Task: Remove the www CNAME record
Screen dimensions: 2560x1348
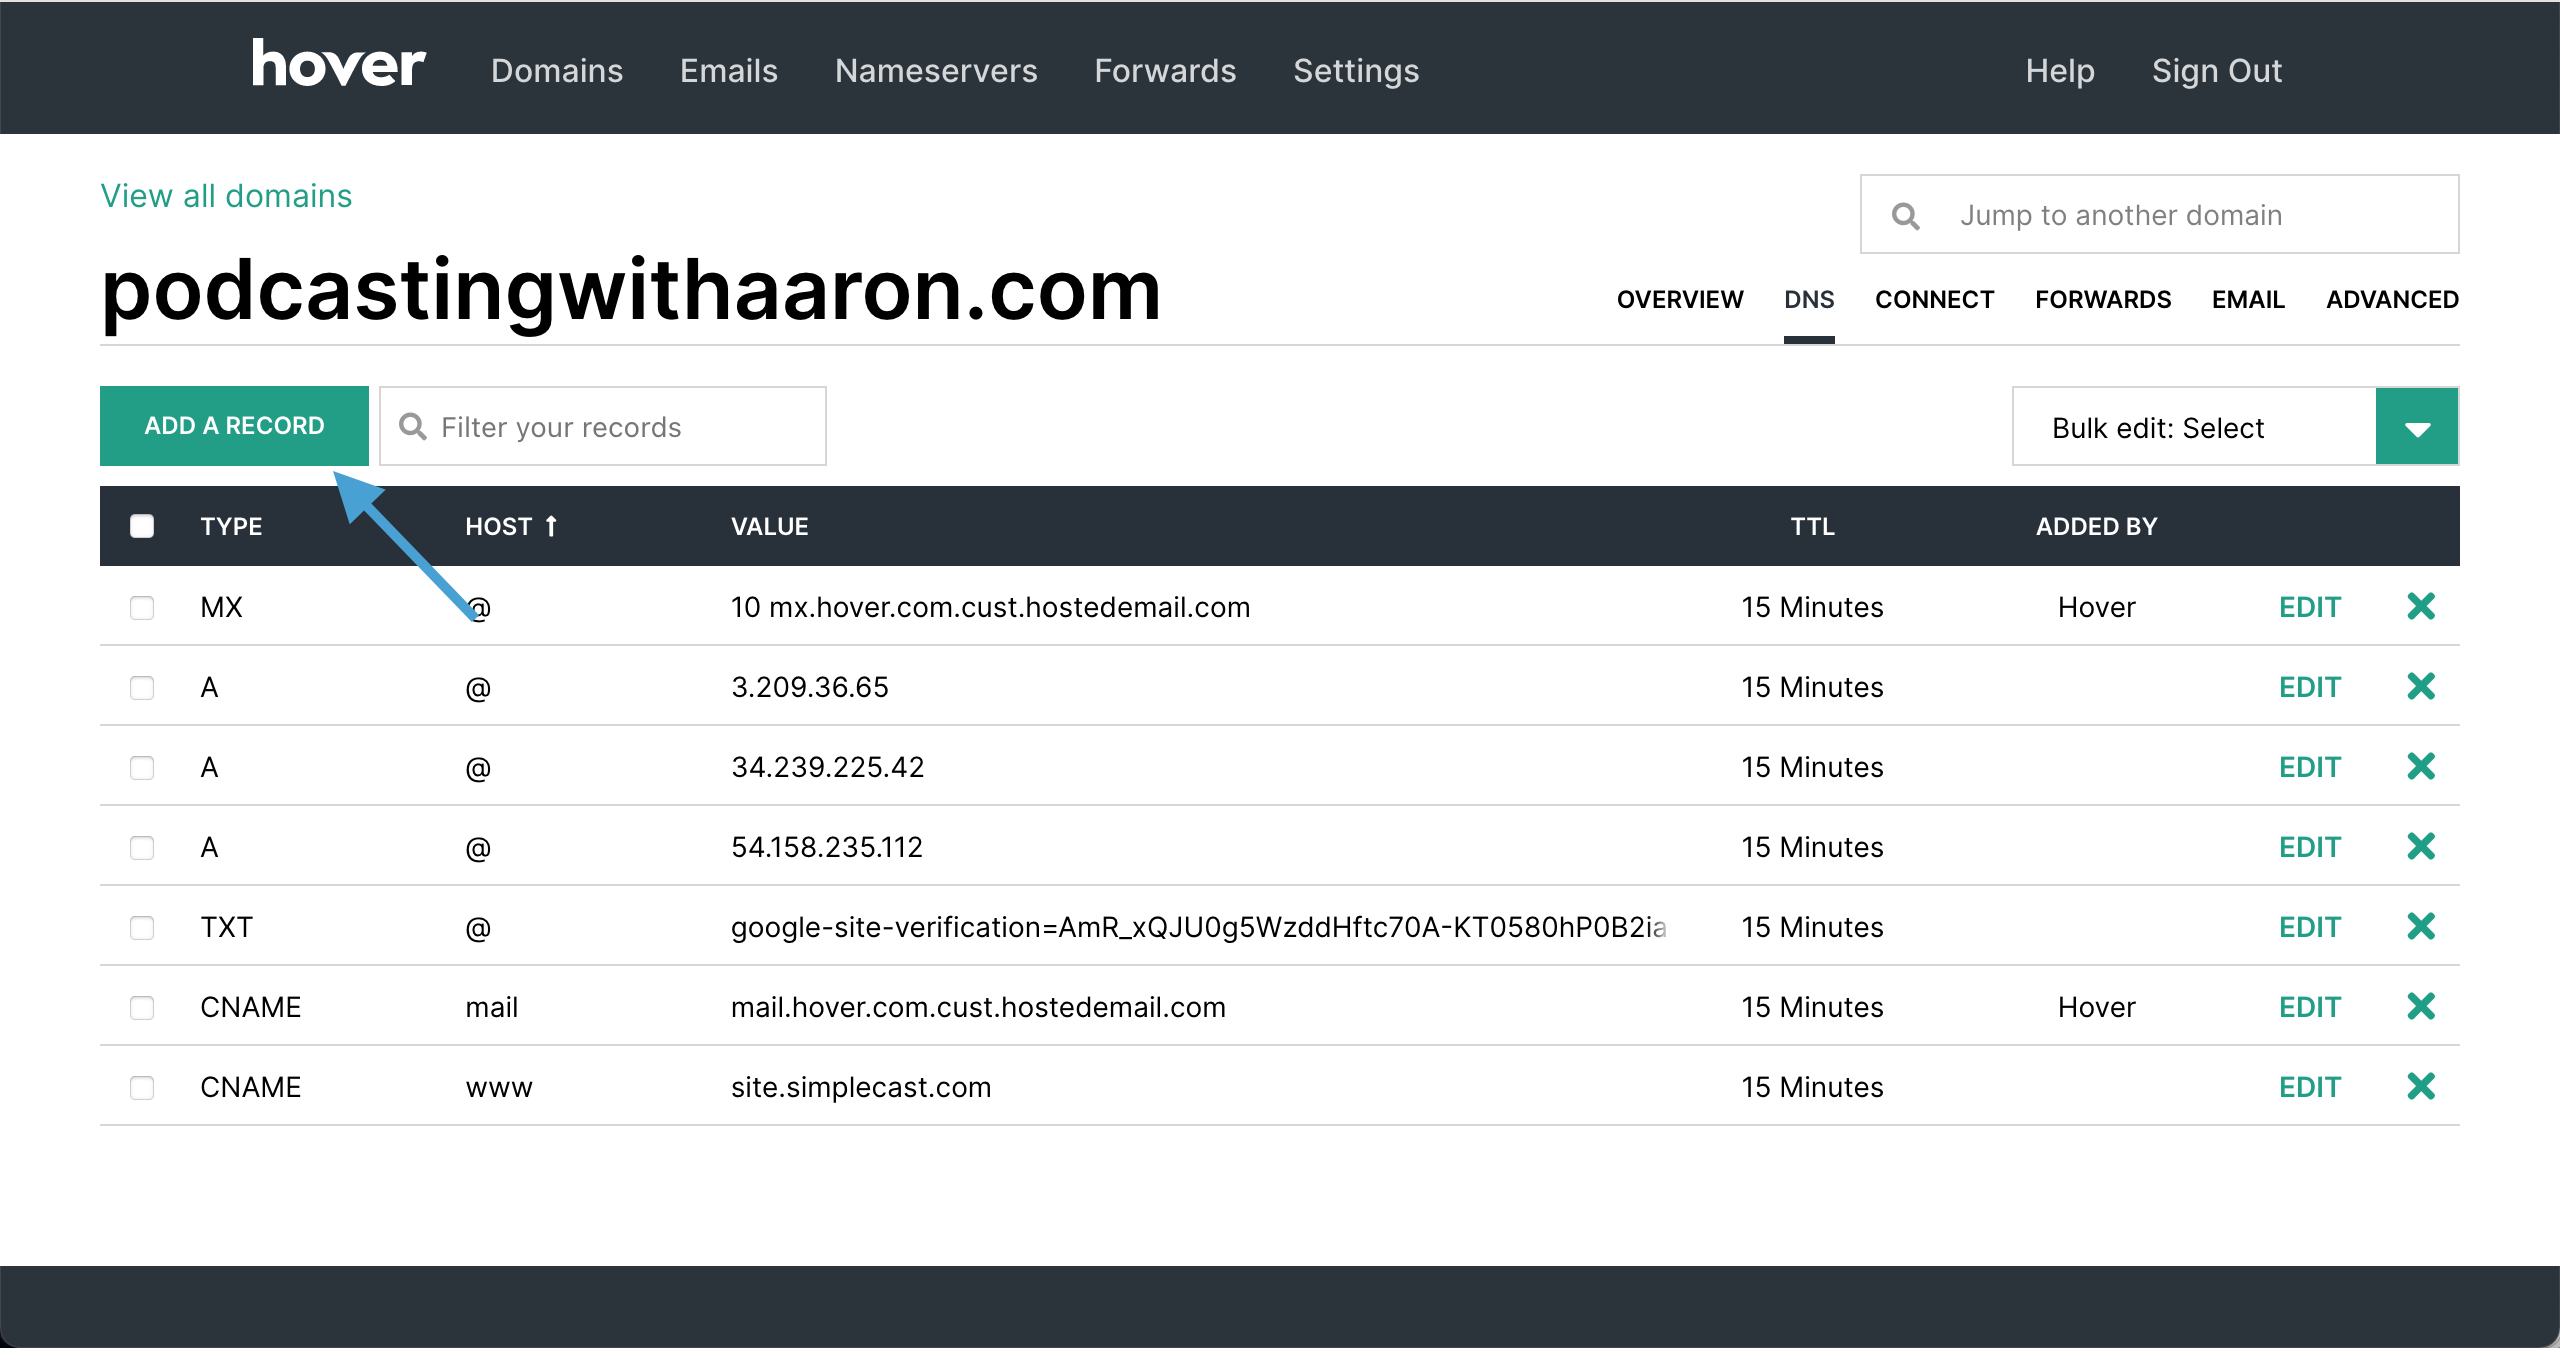Action: [x=2420, y=1086]
